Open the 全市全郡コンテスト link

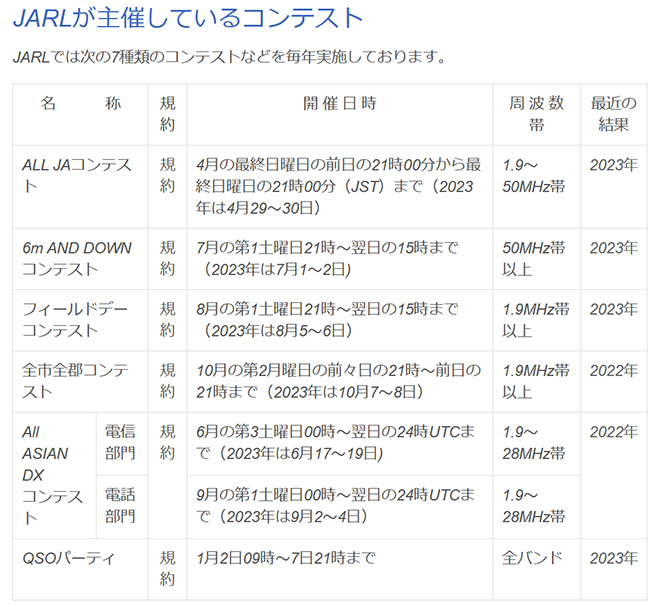click(x=75, y=381)
